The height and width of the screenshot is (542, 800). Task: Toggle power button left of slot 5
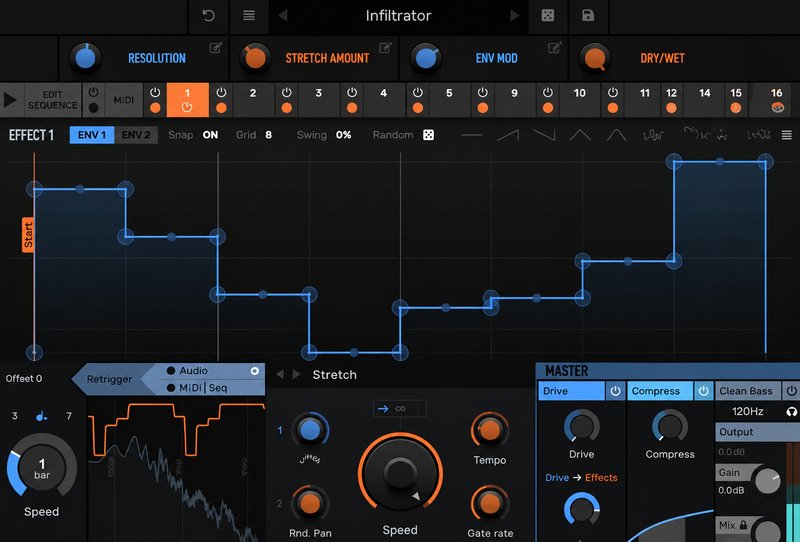[417, 93]
